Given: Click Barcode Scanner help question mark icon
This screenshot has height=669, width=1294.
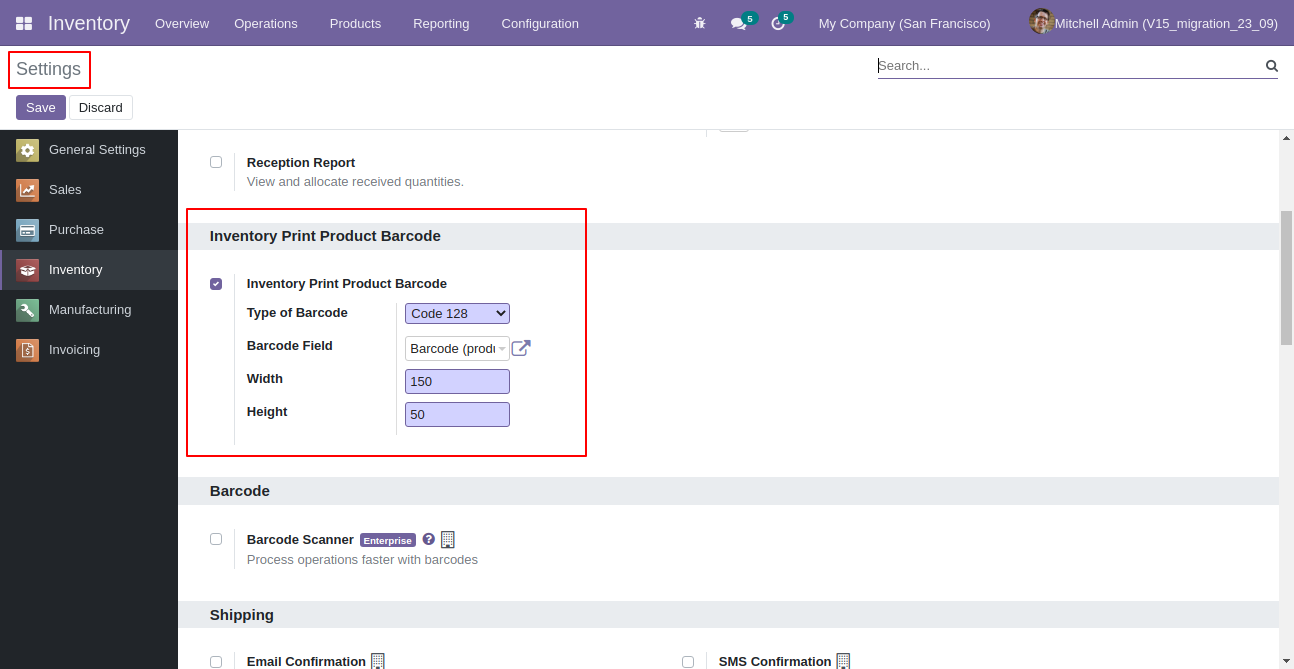Looking at the screenshot, I should (429, 539).
